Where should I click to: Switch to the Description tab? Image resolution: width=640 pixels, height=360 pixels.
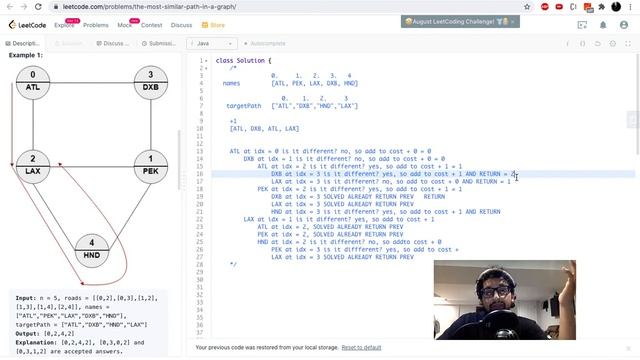point(23,43)
